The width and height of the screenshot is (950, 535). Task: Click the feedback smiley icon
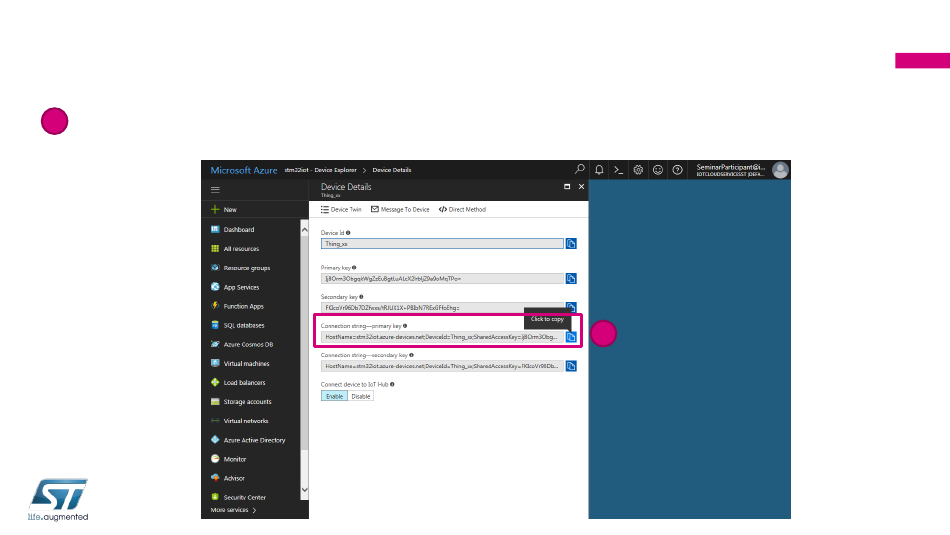pyautogui.click(x=657, y=170)
